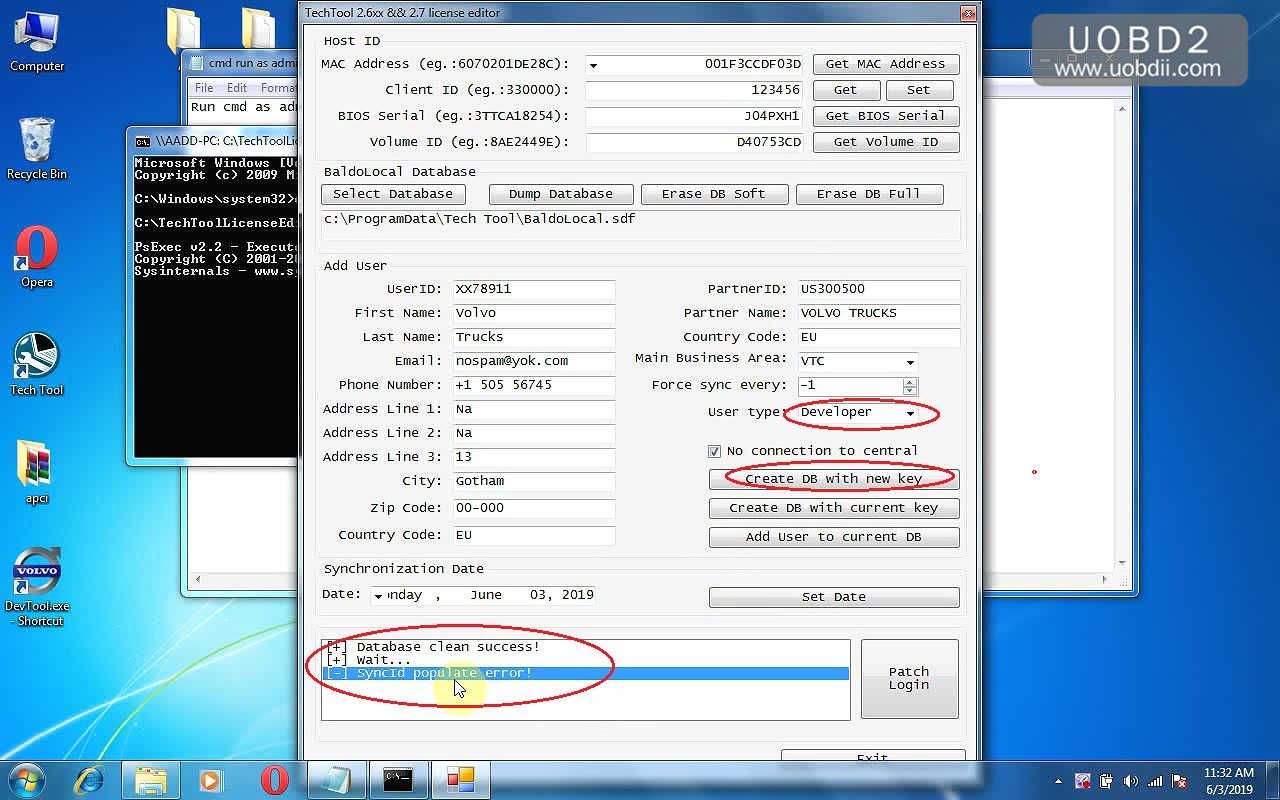Click Set Client ID button
This screenshot has height=800, width=1280.
coord(919,90)
